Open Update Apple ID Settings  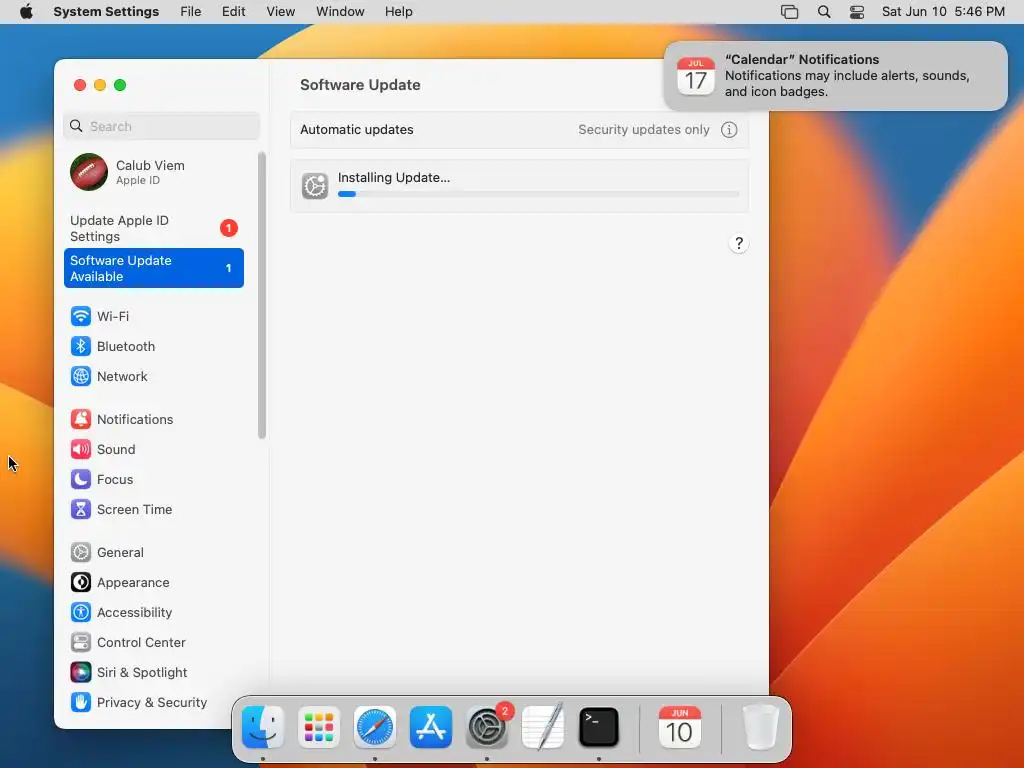(153, 228)
